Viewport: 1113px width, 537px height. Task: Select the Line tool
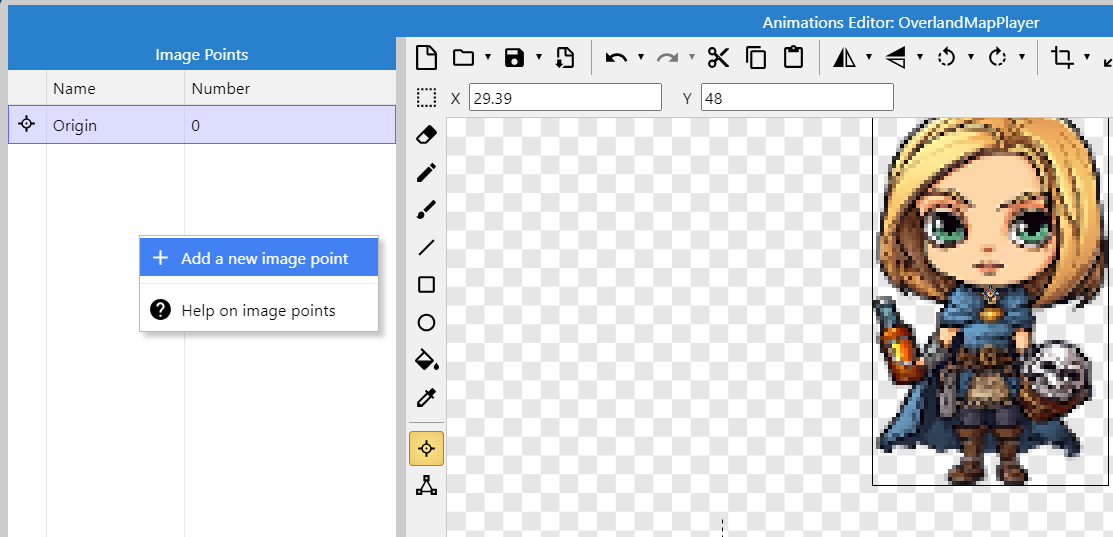(x=426, y=247)
